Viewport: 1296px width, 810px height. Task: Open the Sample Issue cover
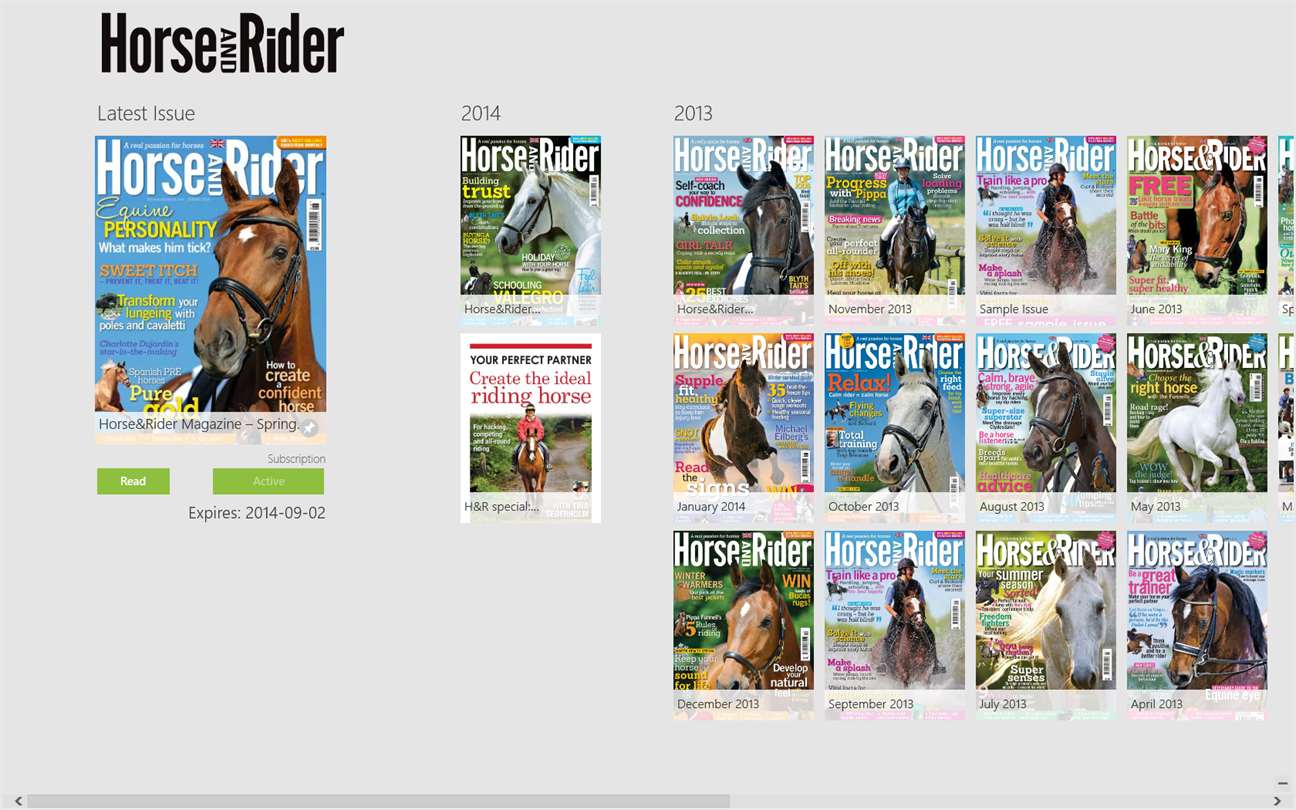[x=1045, y=231]
